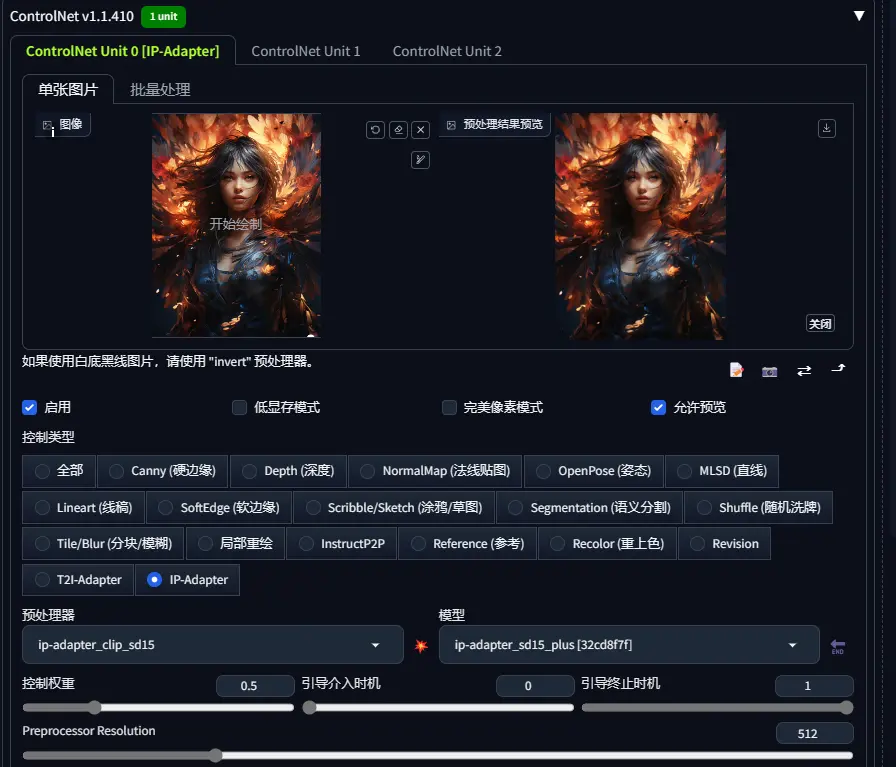Screen dimensions: 896x767
Task: Enable the 低显存模式 checkbox
Action: click(239, 408)
